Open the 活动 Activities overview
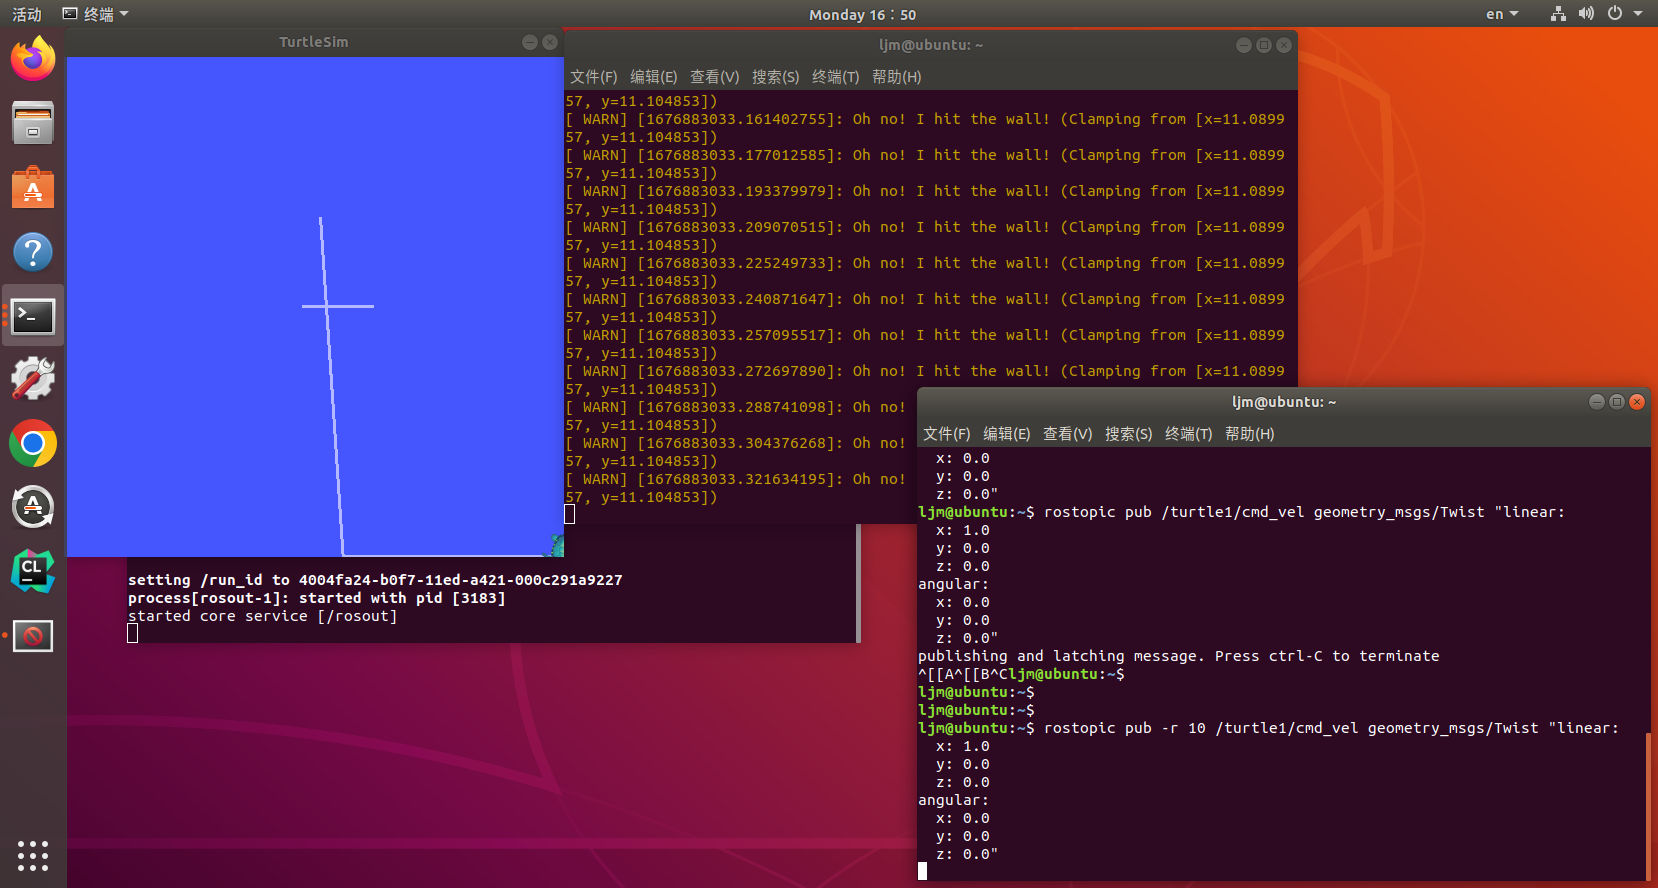 [27, 14]
